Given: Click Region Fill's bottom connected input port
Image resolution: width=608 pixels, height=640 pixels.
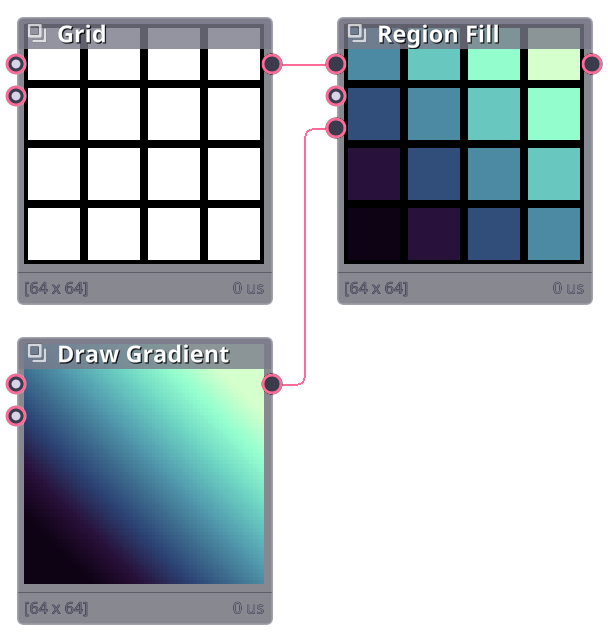Looking at the screenshot, I should 336,128.
